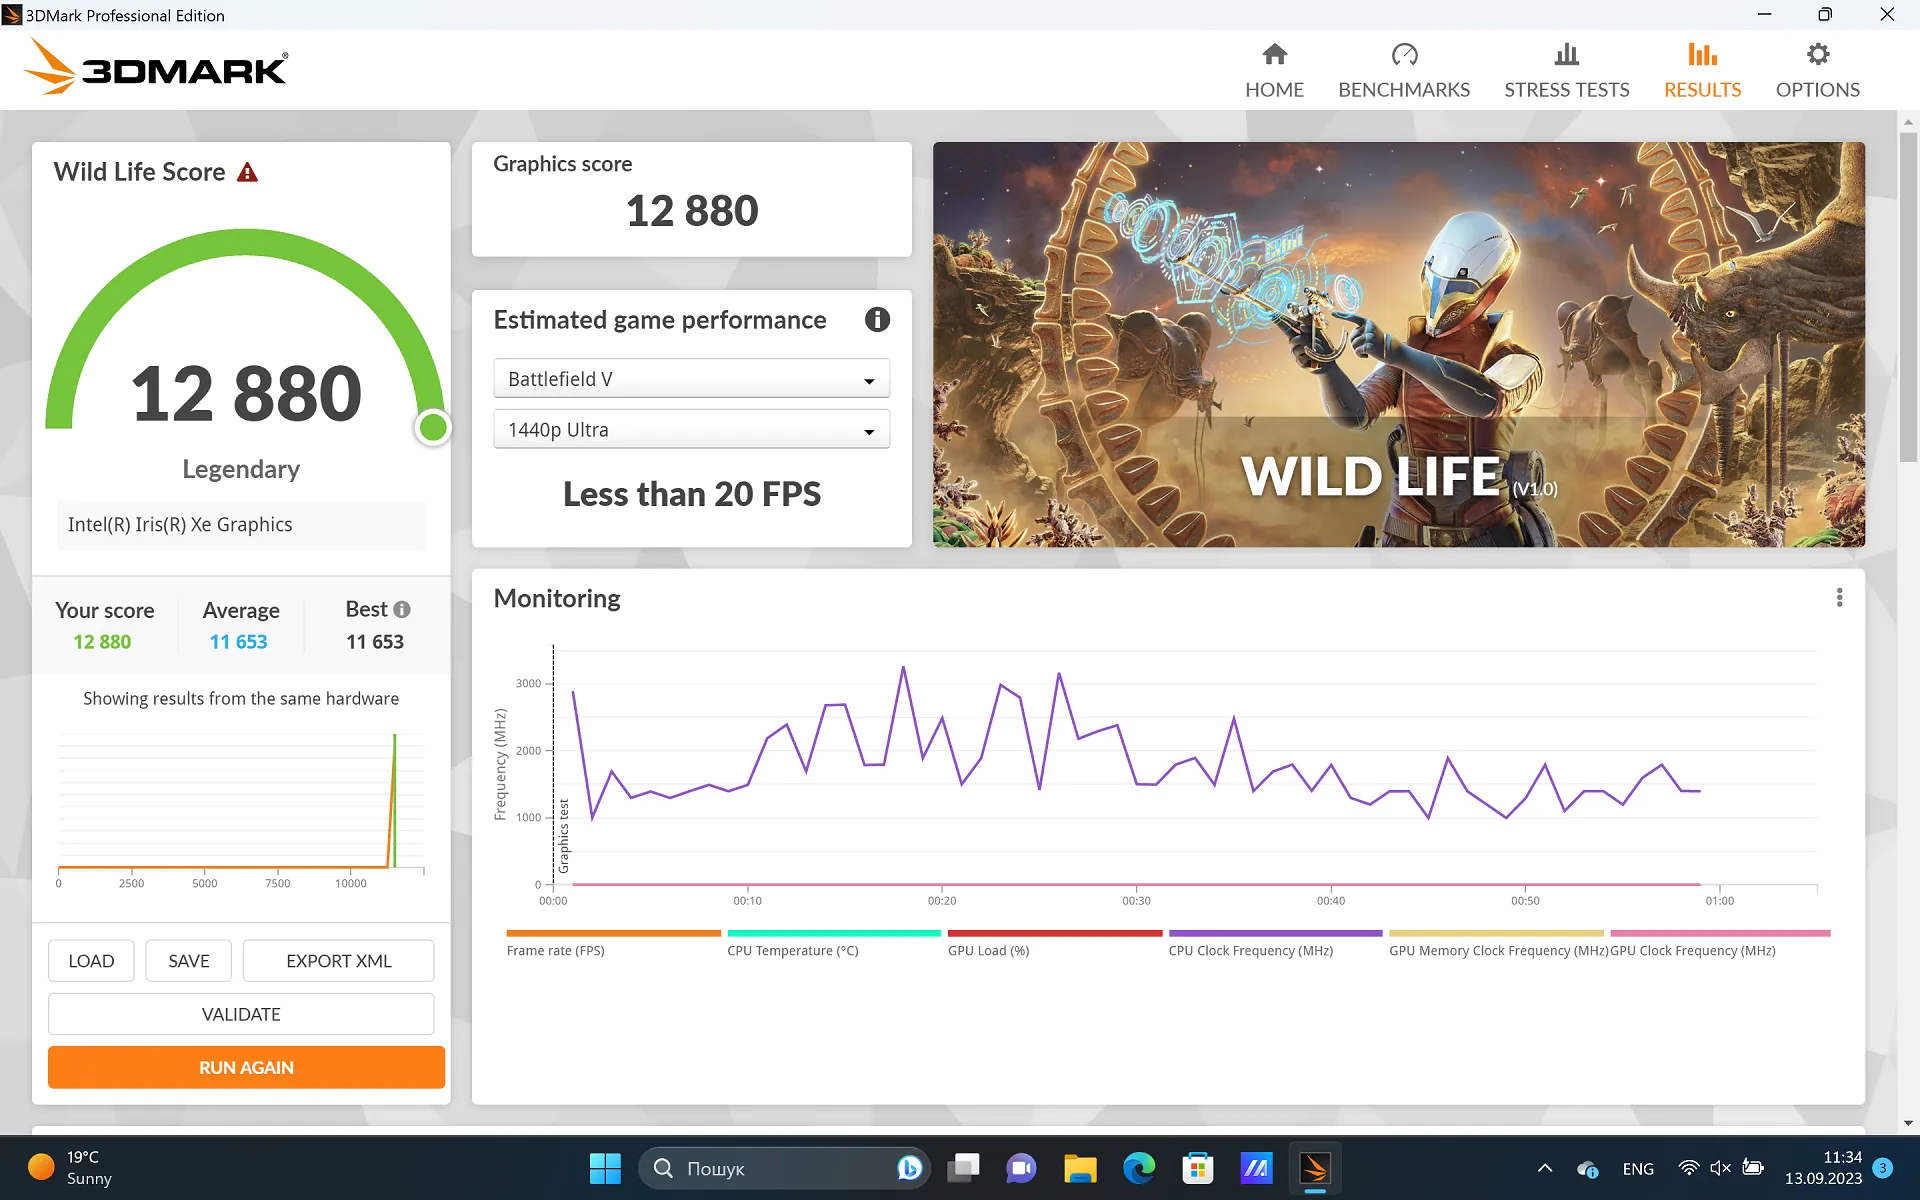Viewport: 1920px width, 1200px height.
Task: Open the blue slash app in taskbar
Action: pos(1256,1168)
